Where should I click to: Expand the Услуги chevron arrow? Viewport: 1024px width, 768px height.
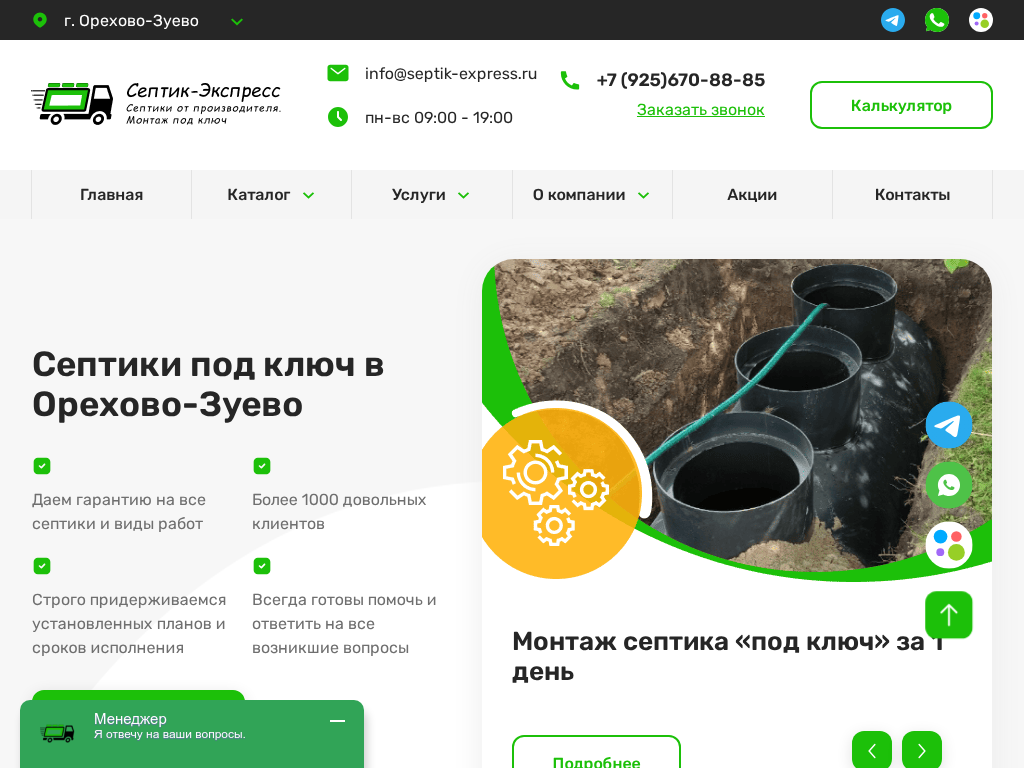[464, 195]
